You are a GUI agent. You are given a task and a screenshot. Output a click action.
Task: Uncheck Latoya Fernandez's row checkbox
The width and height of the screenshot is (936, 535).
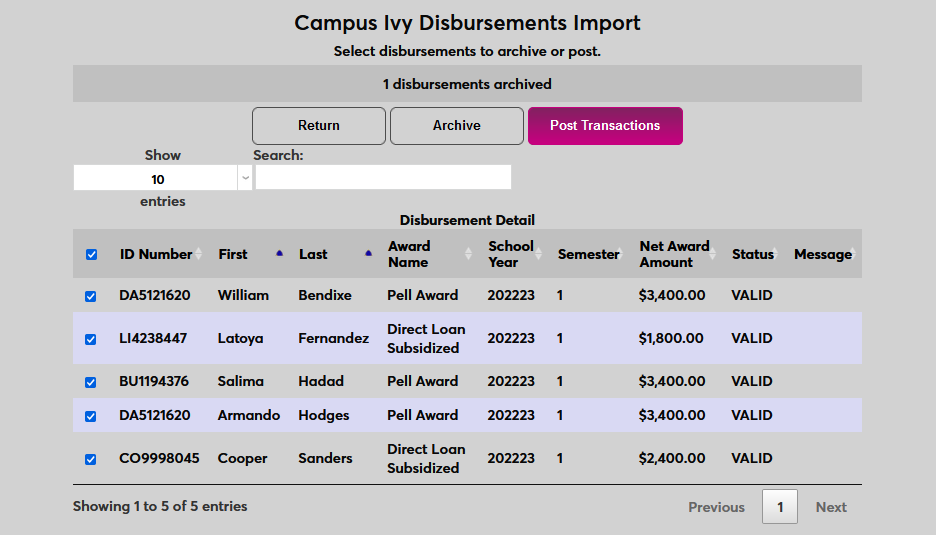click(91, 339)
